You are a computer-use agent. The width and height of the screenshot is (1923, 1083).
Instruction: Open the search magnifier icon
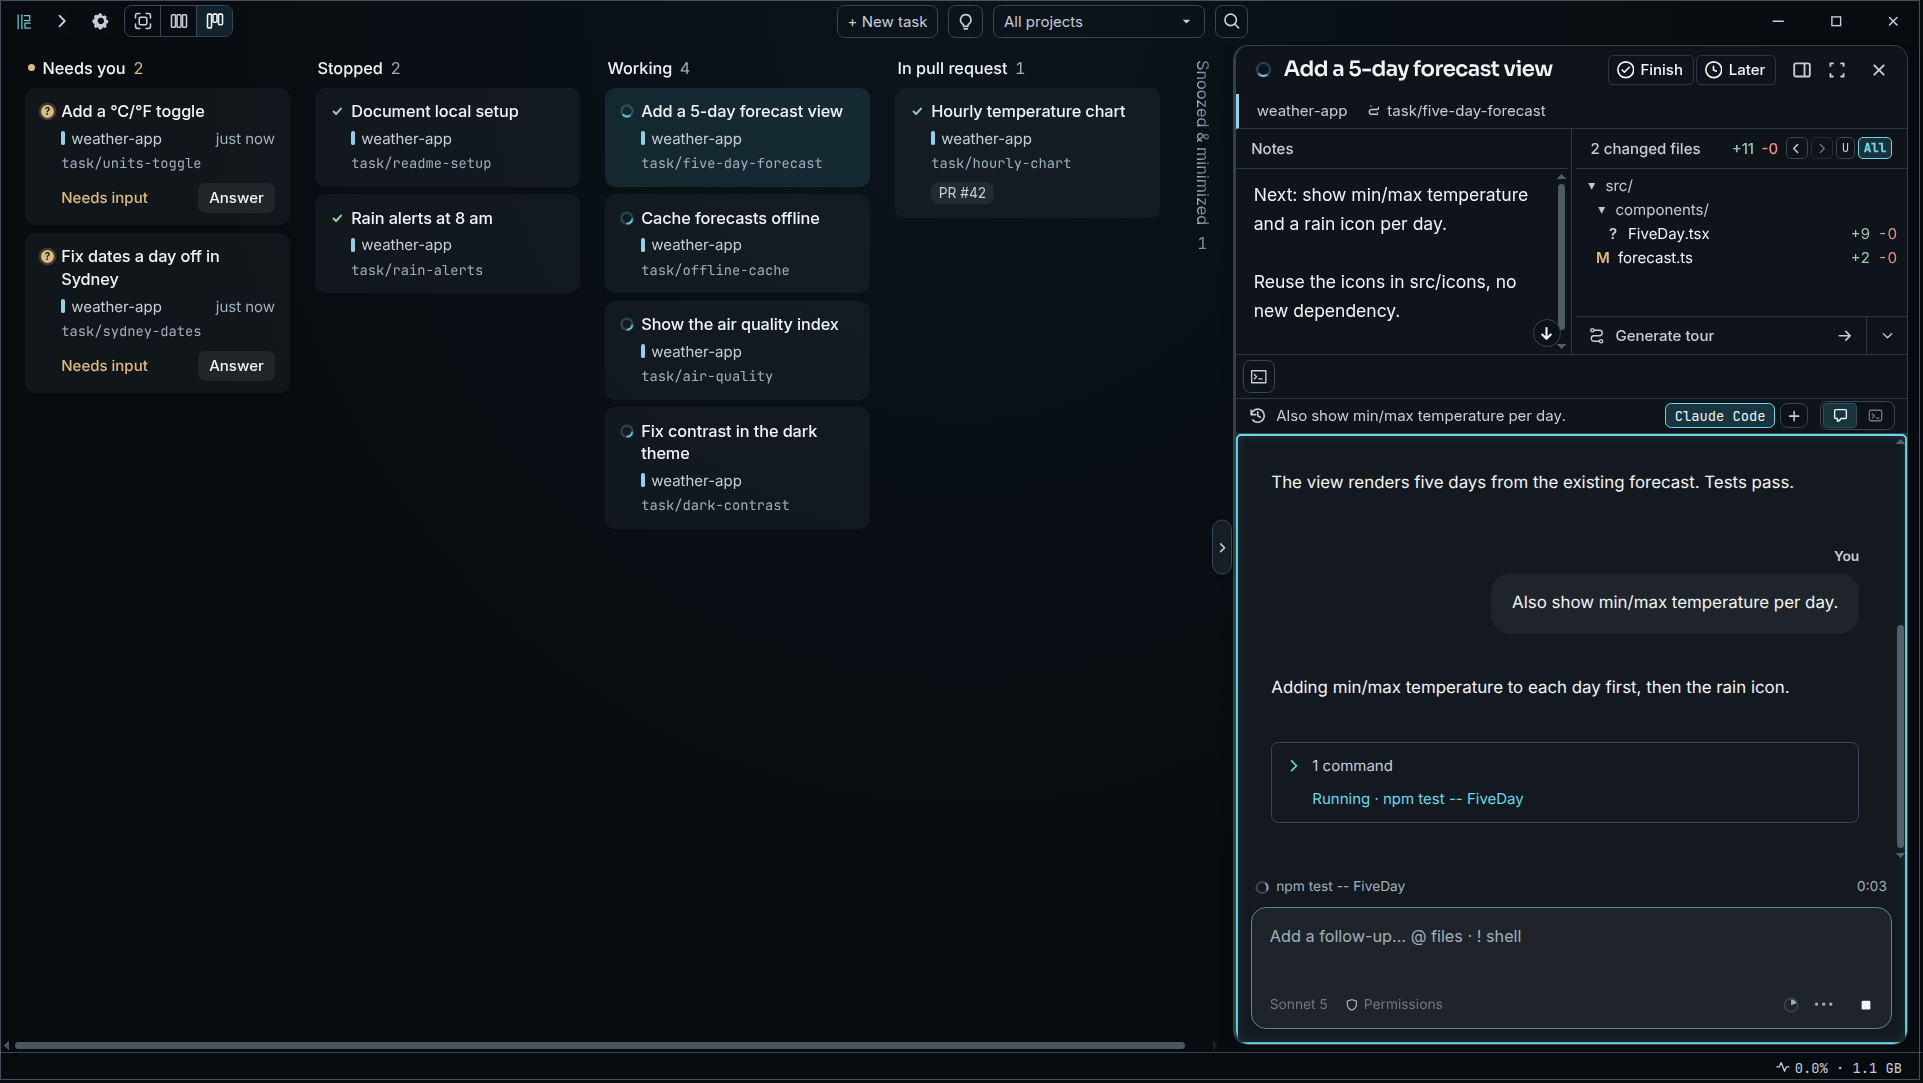[1232, 21]
